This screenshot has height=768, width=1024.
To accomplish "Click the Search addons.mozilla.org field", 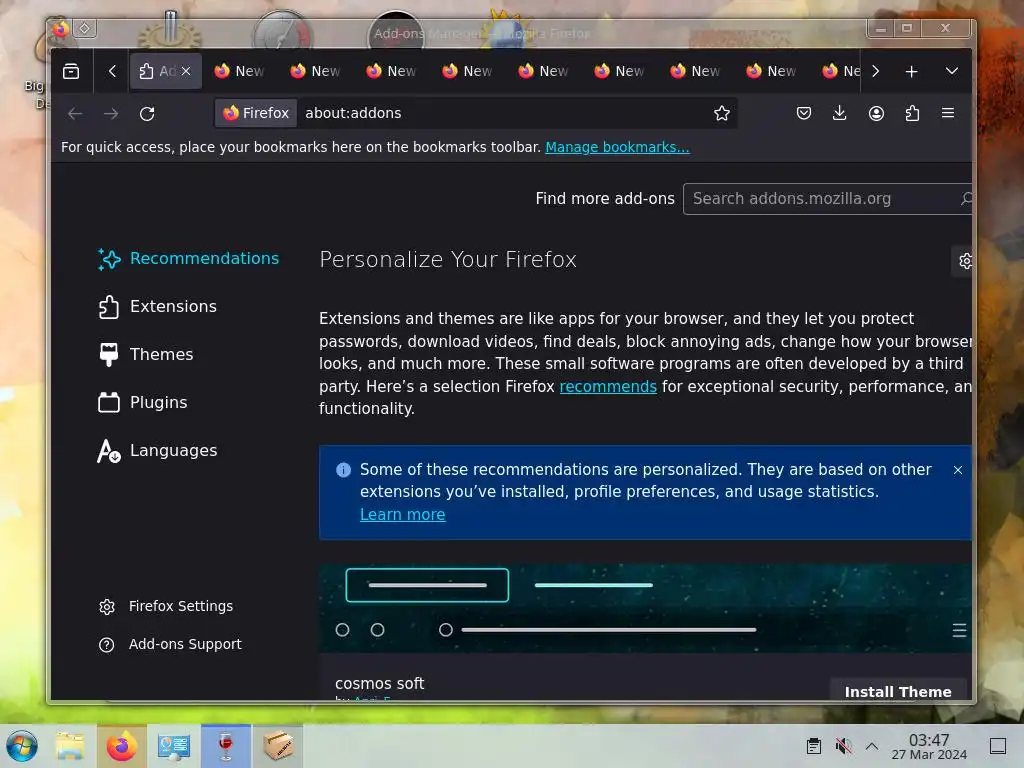I will [x=827, y=199].
